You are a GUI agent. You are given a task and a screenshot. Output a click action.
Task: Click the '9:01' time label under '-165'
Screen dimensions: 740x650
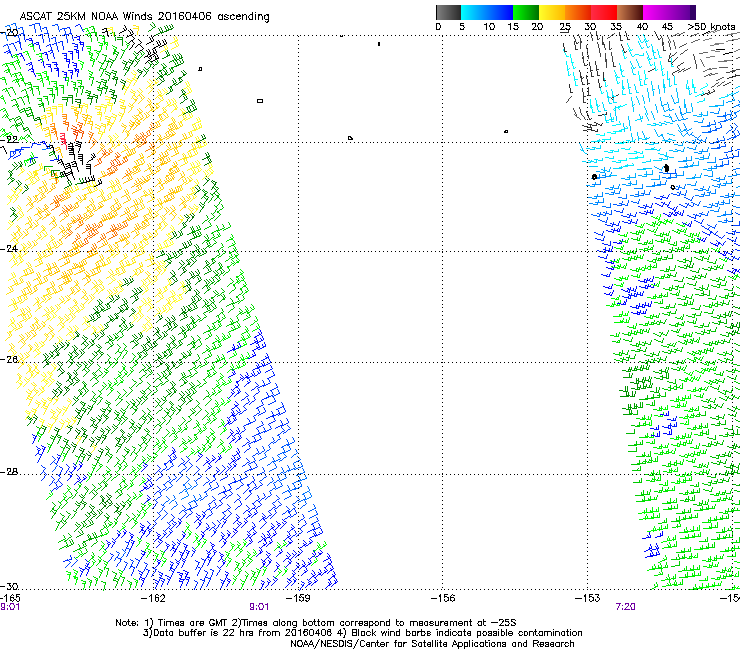click(x=10, y=607)
